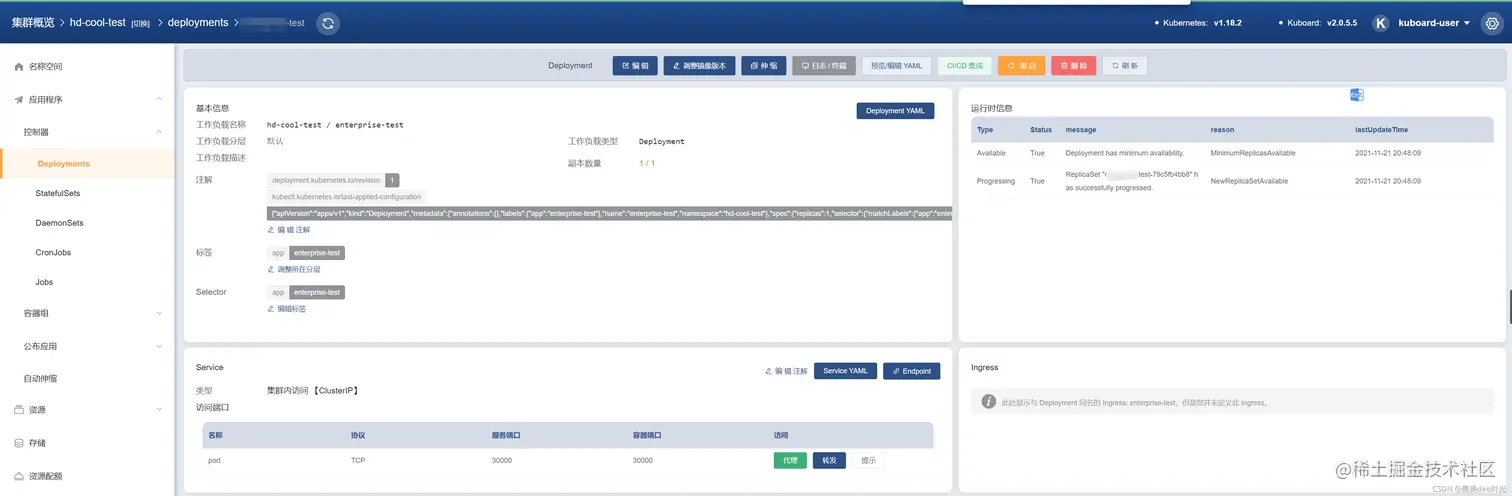Click the 伸缩 scale button
This screenshot has height=496, width=1512.
[x=765, y=66]
